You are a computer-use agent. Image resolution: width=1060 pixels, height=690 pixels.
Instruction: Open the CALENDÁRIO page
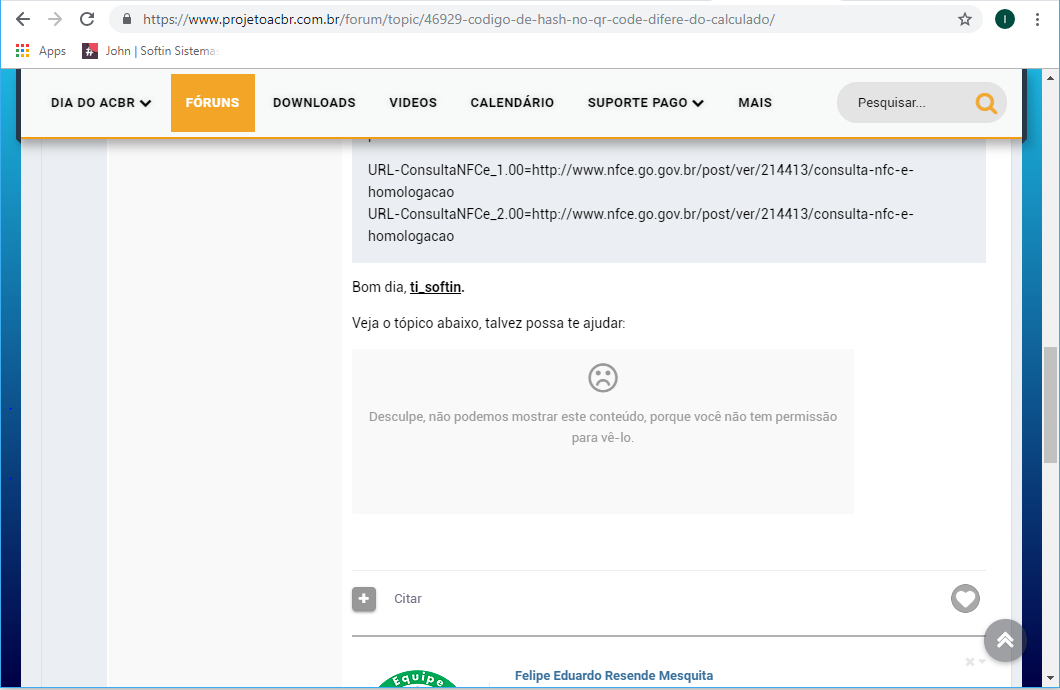(512, 103)
